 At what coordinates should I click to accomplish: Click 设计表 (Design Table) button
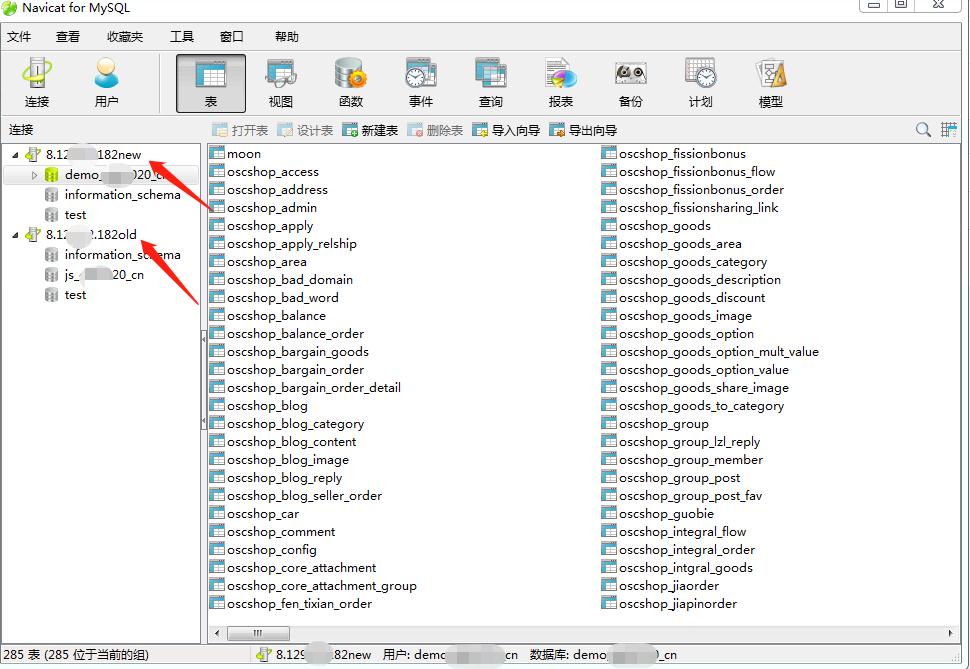pos(305,130)
